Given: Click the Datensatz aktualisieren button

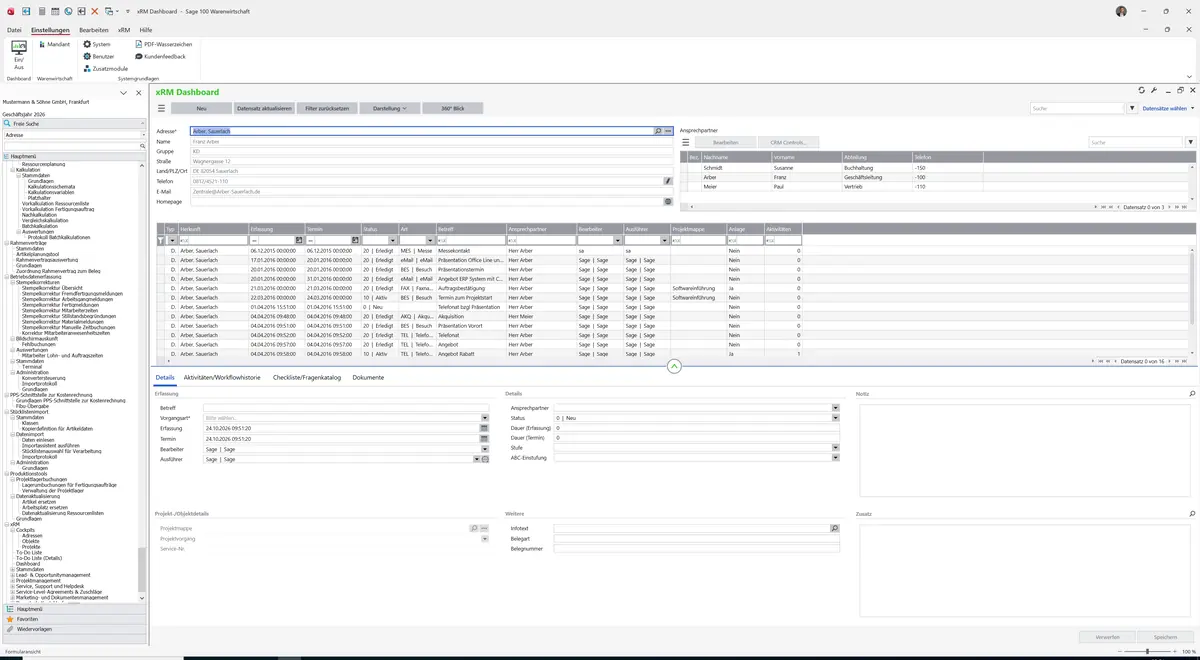Looking at the screenshot, I should tap(264, 108).
